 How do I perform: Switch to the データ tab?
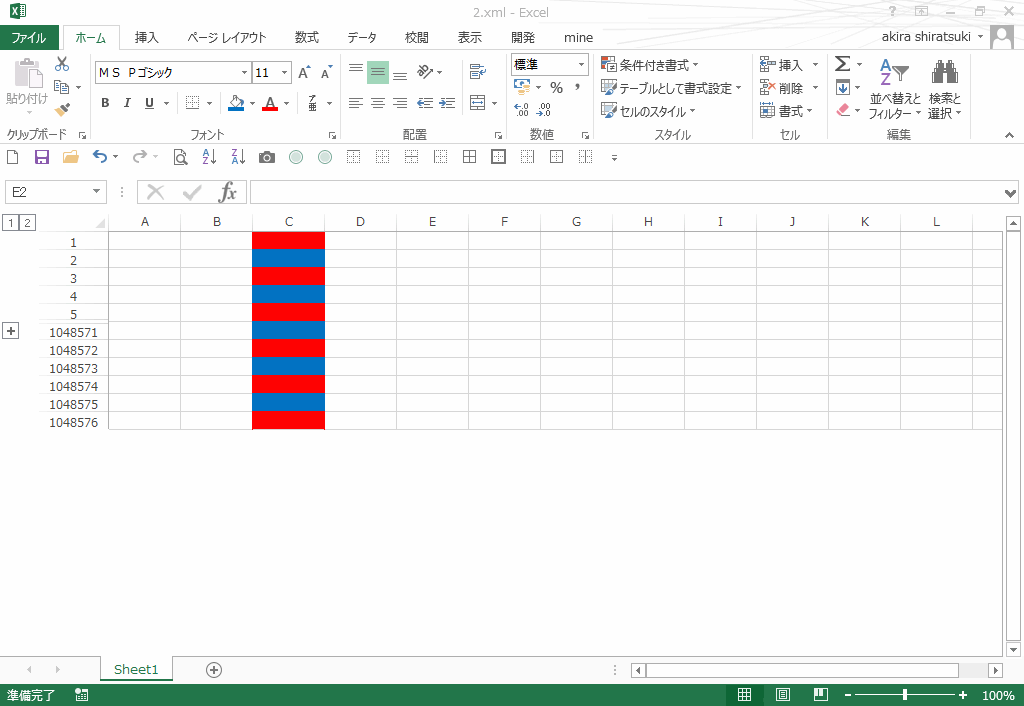point(362,38)
